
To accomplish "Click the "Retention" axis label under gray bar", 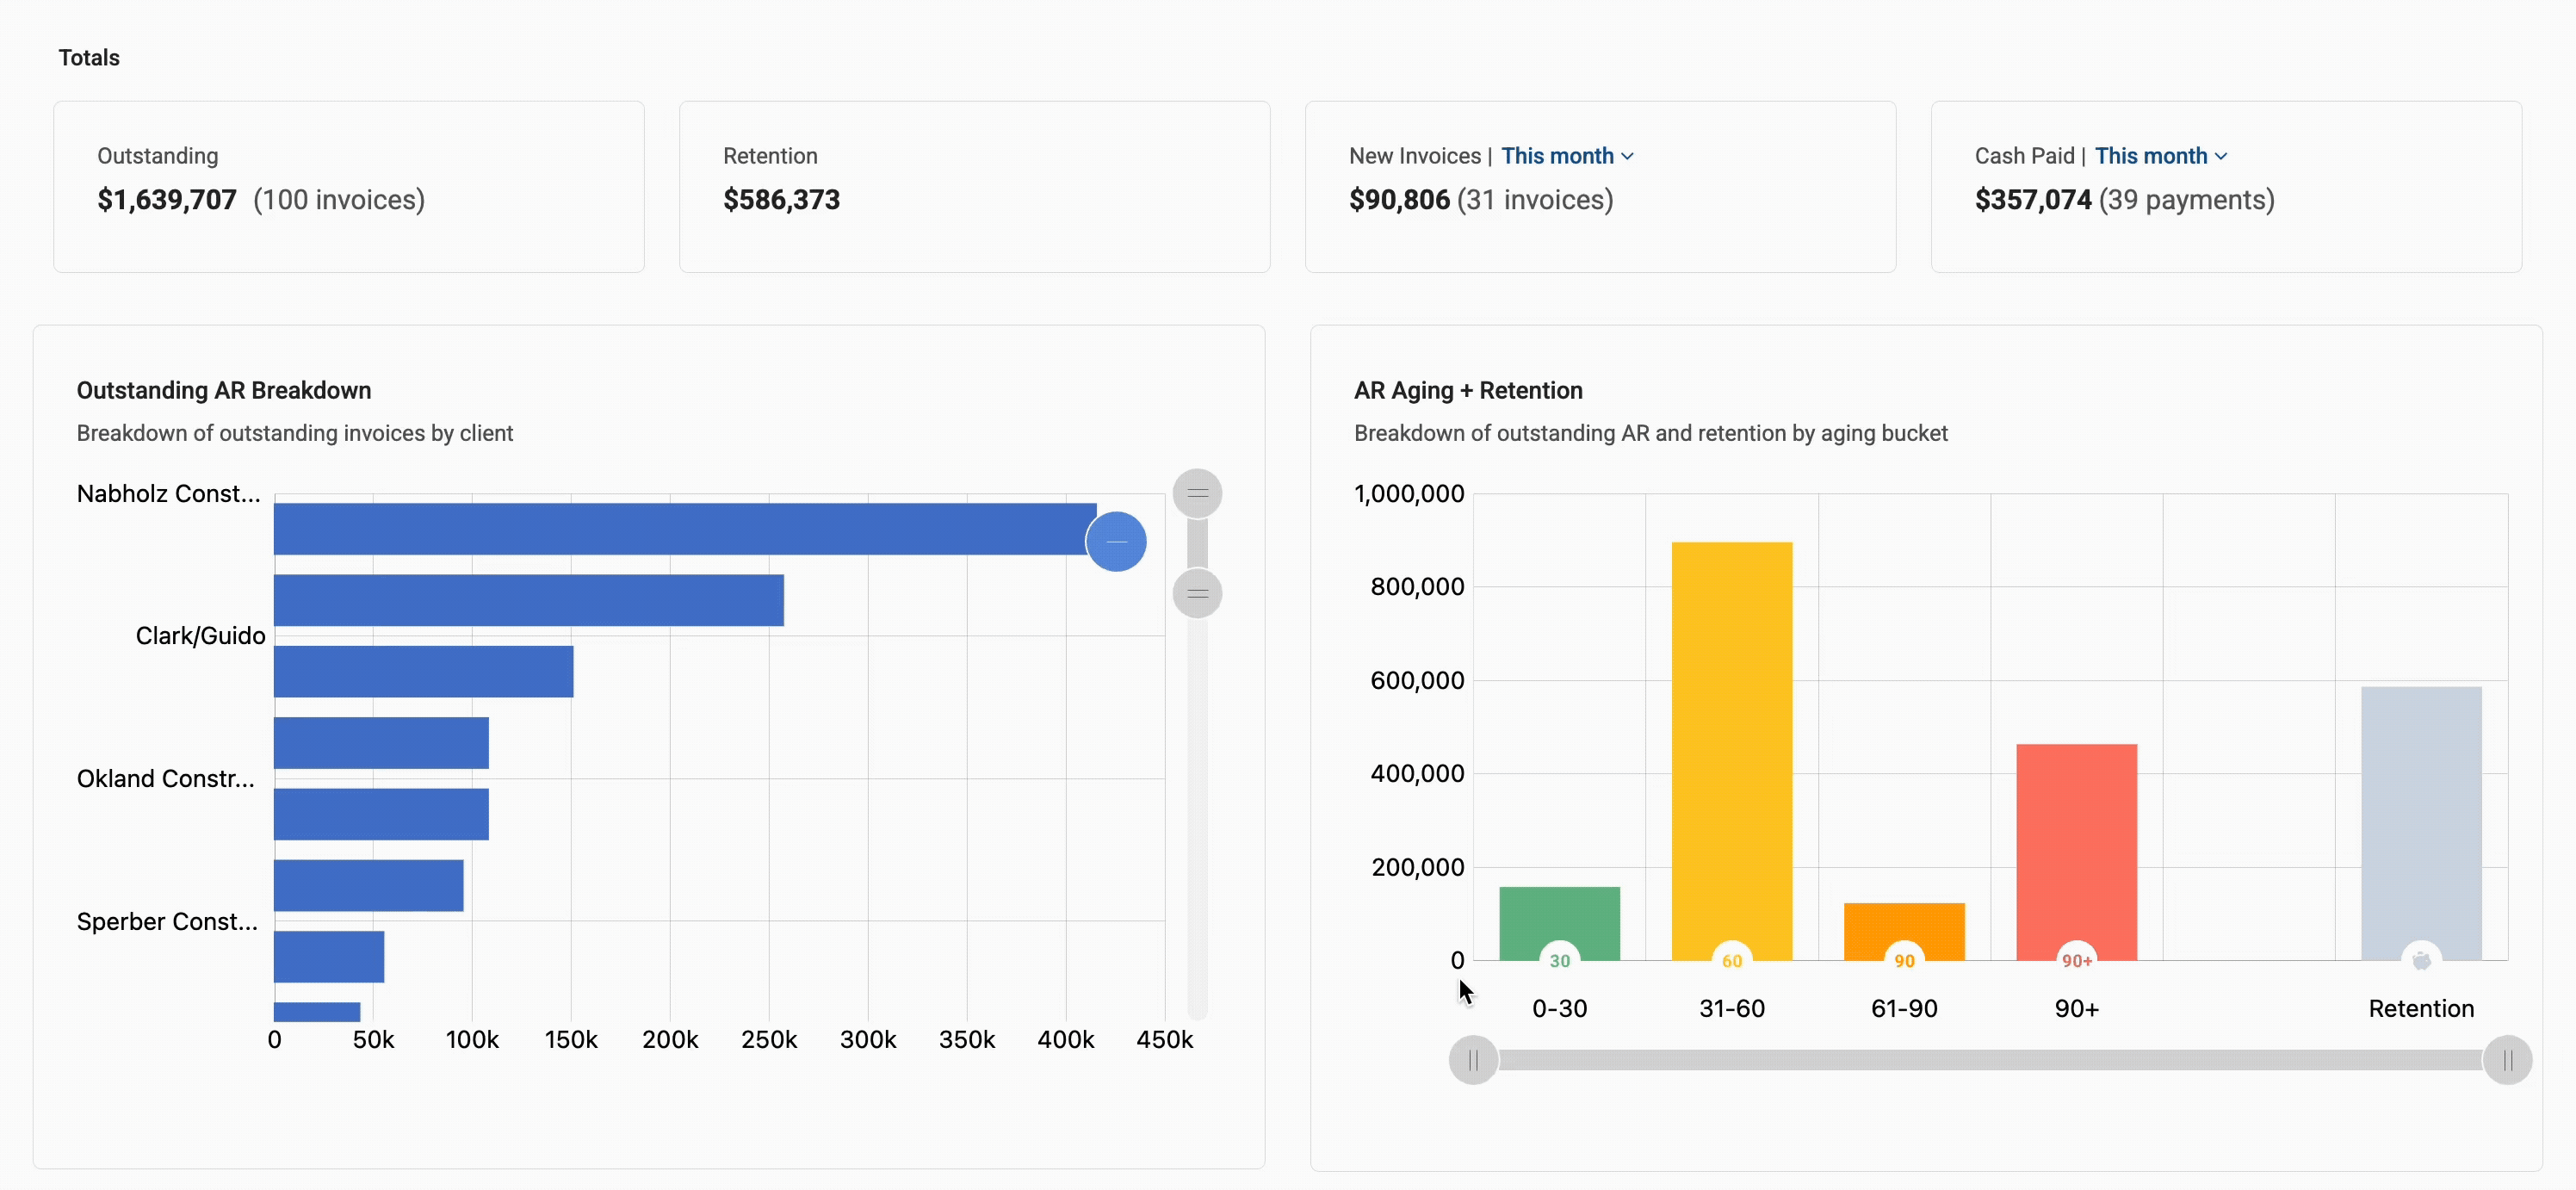I will [2421, 1009].
